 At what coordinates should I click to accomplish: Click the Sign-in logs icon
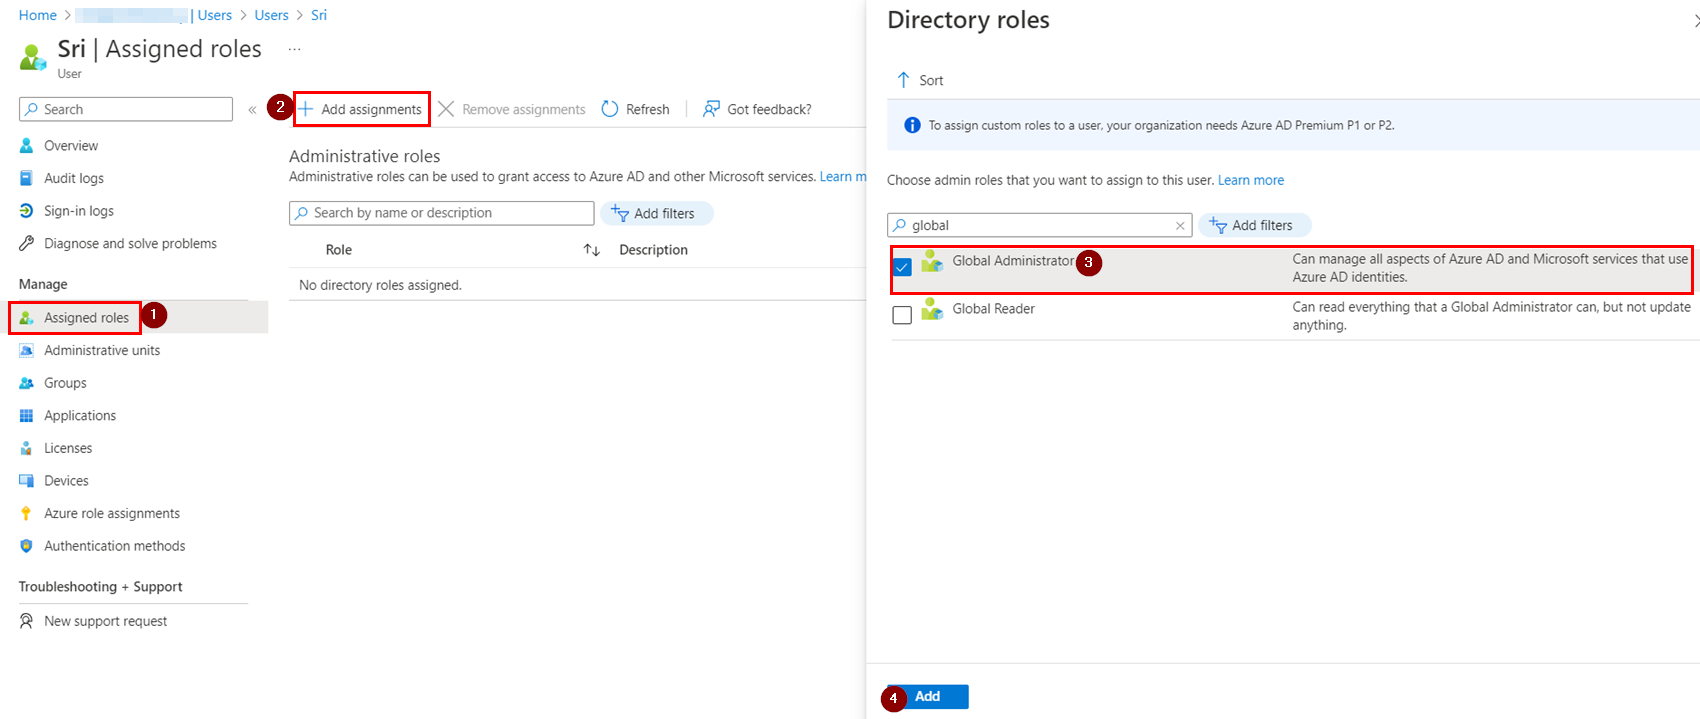(x=27, y=211)
